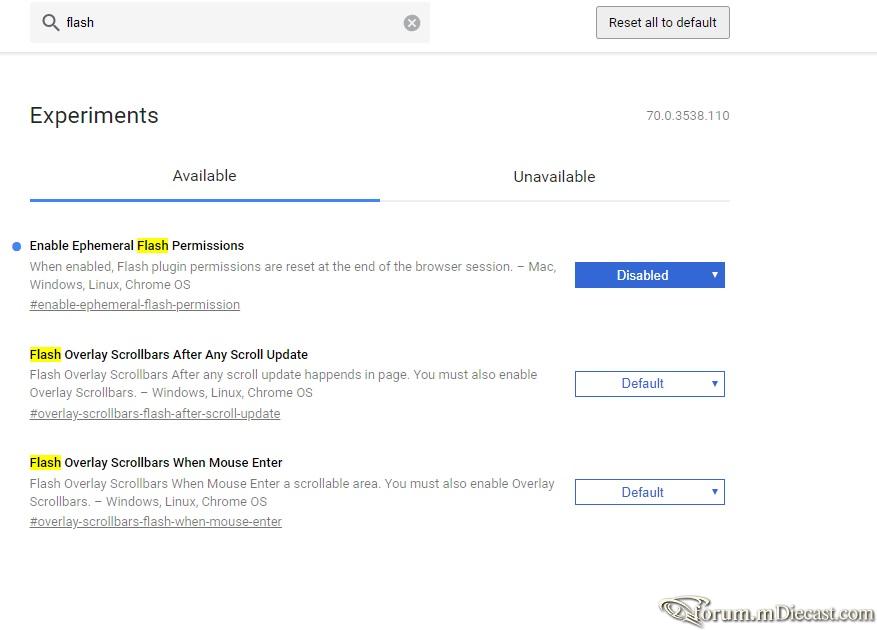The height and width of the screenshot is (630, 877).
Task: Click Reset all to default button
Action: point(663,22)
